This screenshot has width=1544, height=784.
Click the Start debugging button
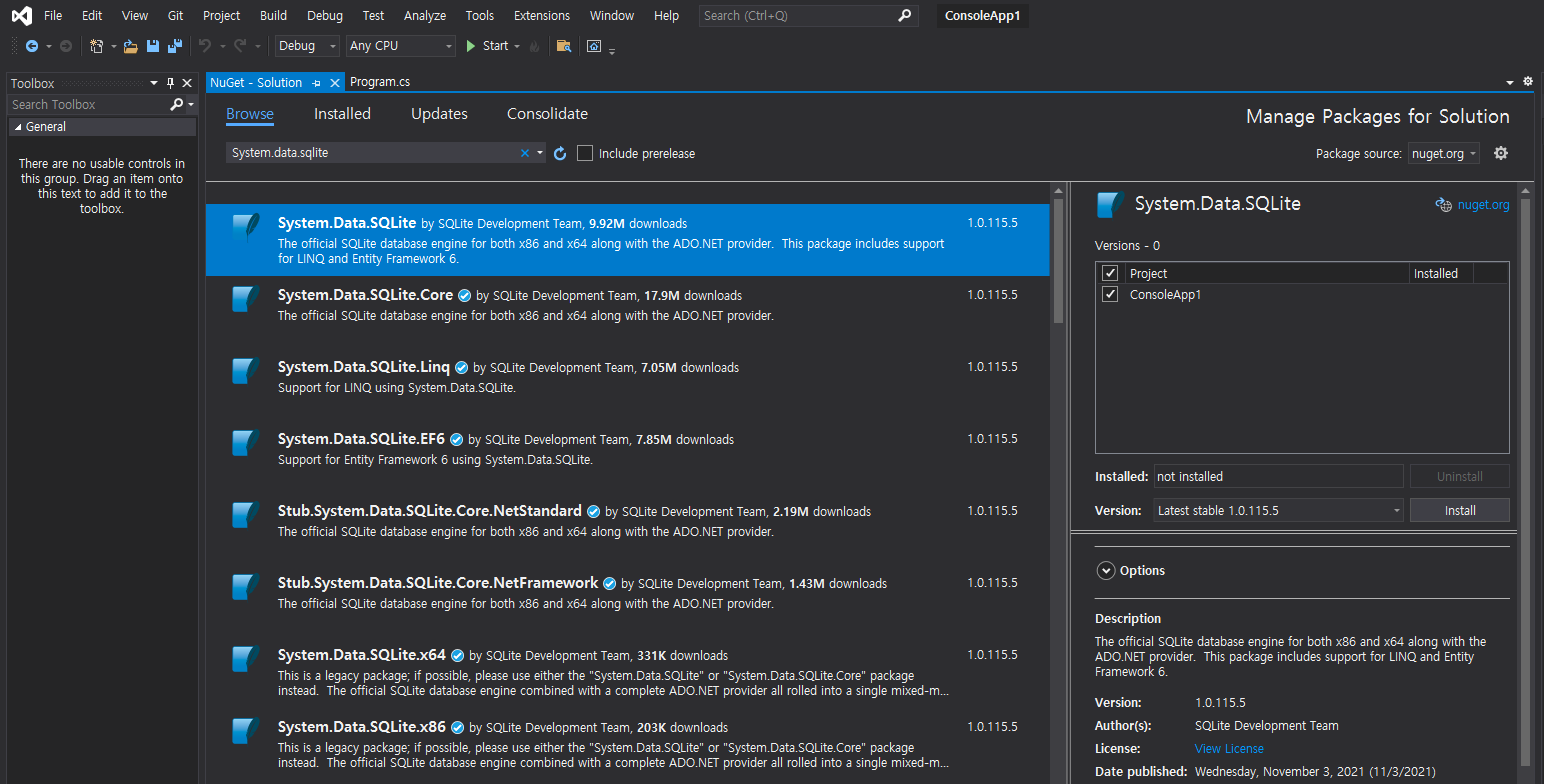(x=487, y=46)
